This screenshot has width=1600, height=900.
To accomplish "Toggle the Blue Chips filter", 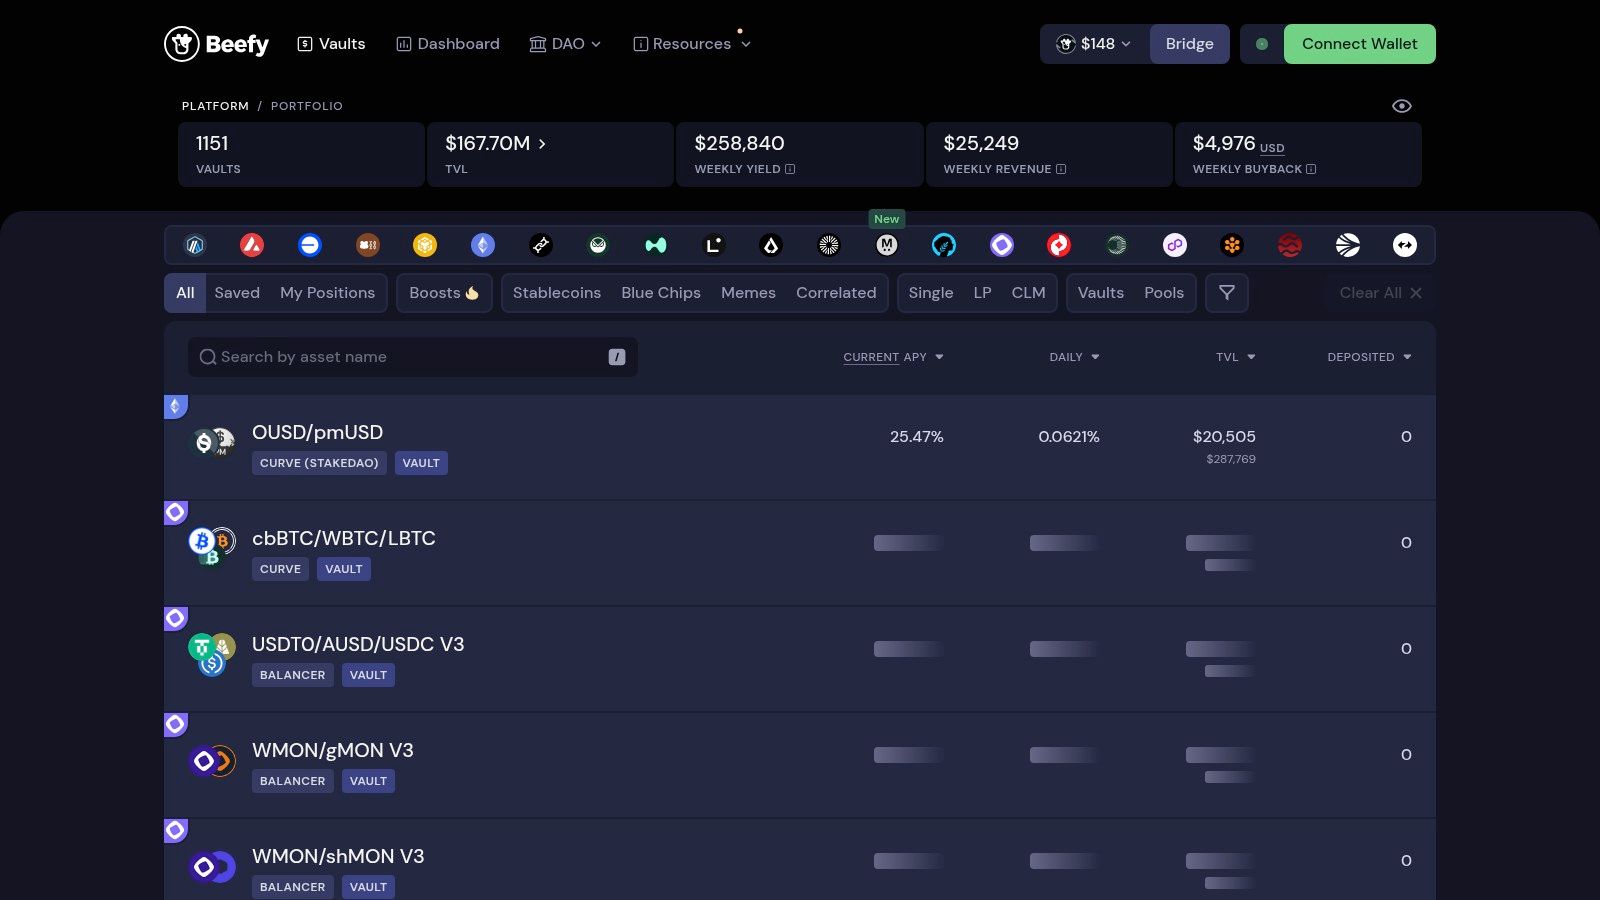I will [661, 293].
